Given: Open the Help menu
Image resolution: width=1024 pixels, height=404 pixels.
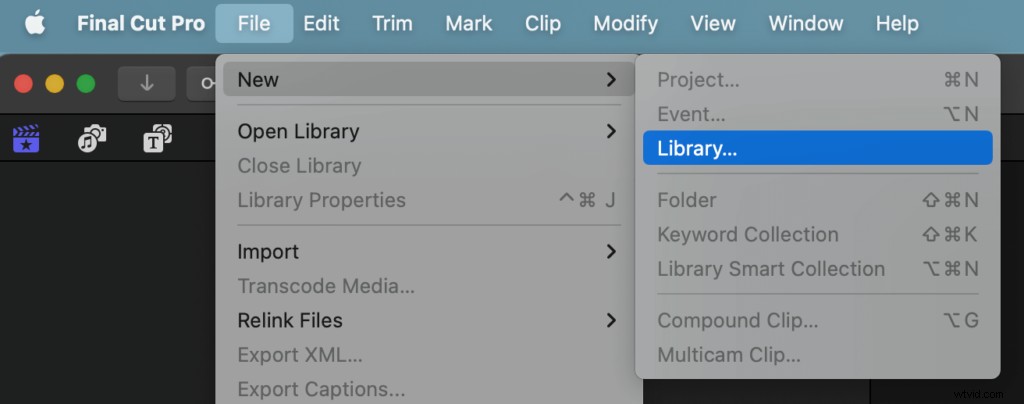Looking at the screenshot, I should pyautogui.click(x=897, y=23).
